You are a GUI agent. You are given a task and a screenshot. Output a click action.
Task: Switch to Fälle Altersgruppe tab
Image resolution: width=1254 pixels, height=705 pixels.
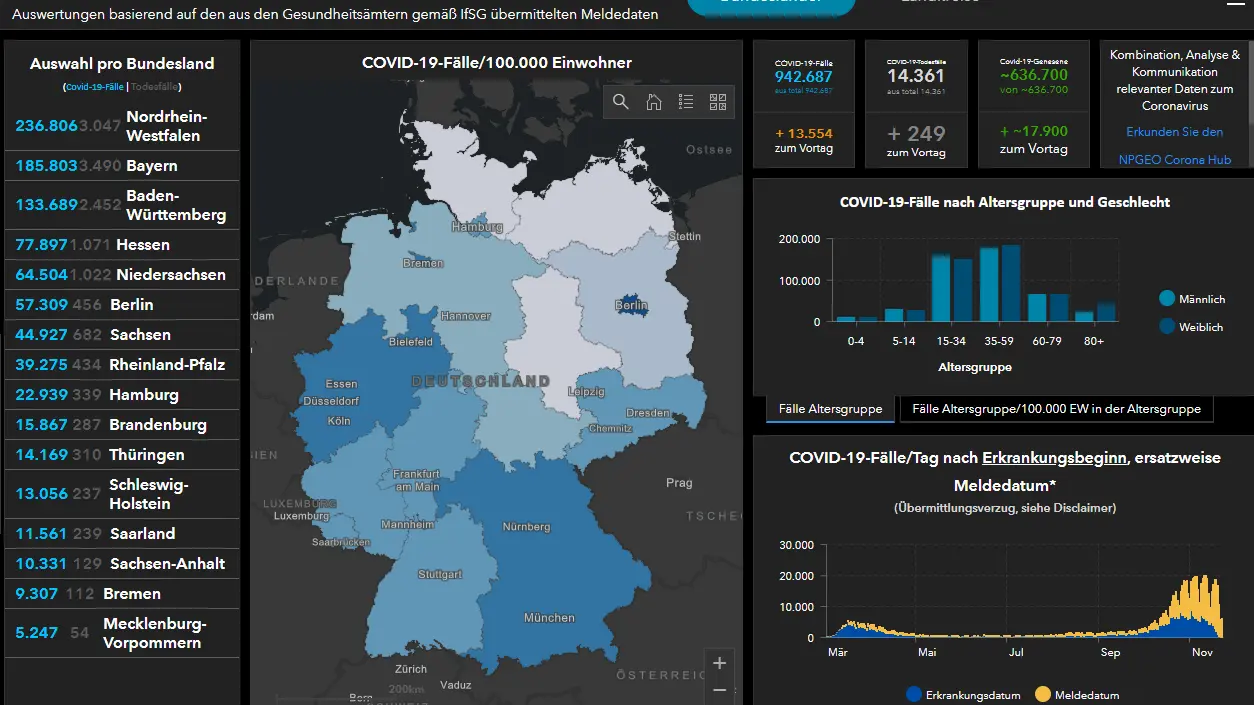830,409
